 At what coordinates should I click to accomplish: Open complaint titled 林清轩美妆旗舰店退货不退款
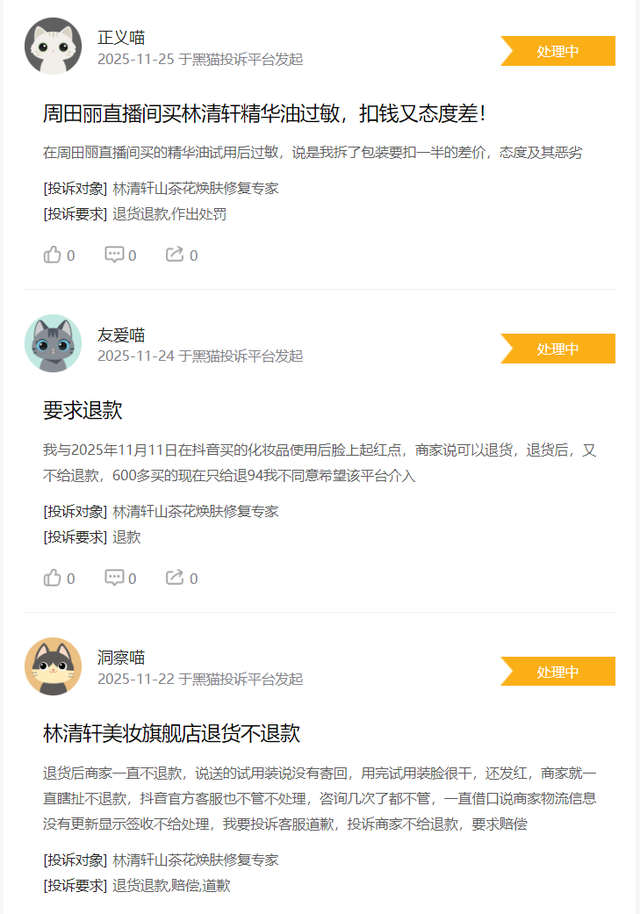pyautogui.click(x=171, y=733)
